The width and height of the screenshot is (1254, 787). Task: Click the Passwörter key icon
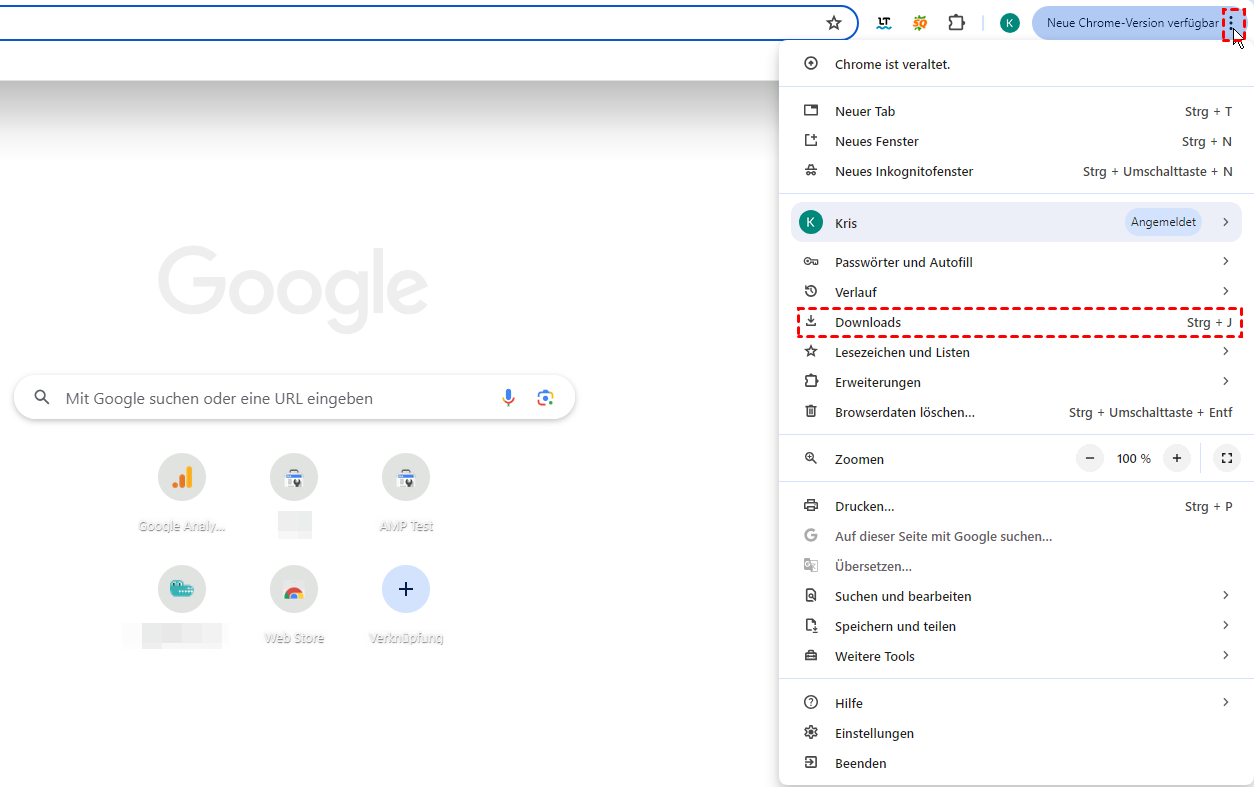[x=811, y=262]
